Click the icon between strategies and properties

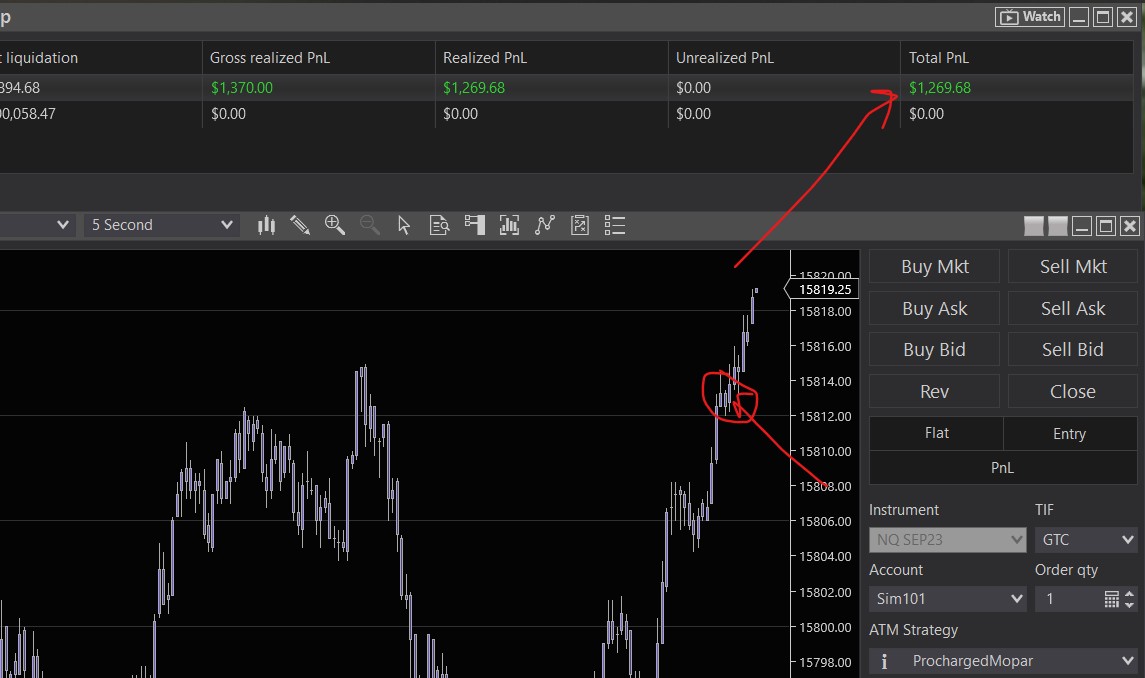click(x=580, y=225)
